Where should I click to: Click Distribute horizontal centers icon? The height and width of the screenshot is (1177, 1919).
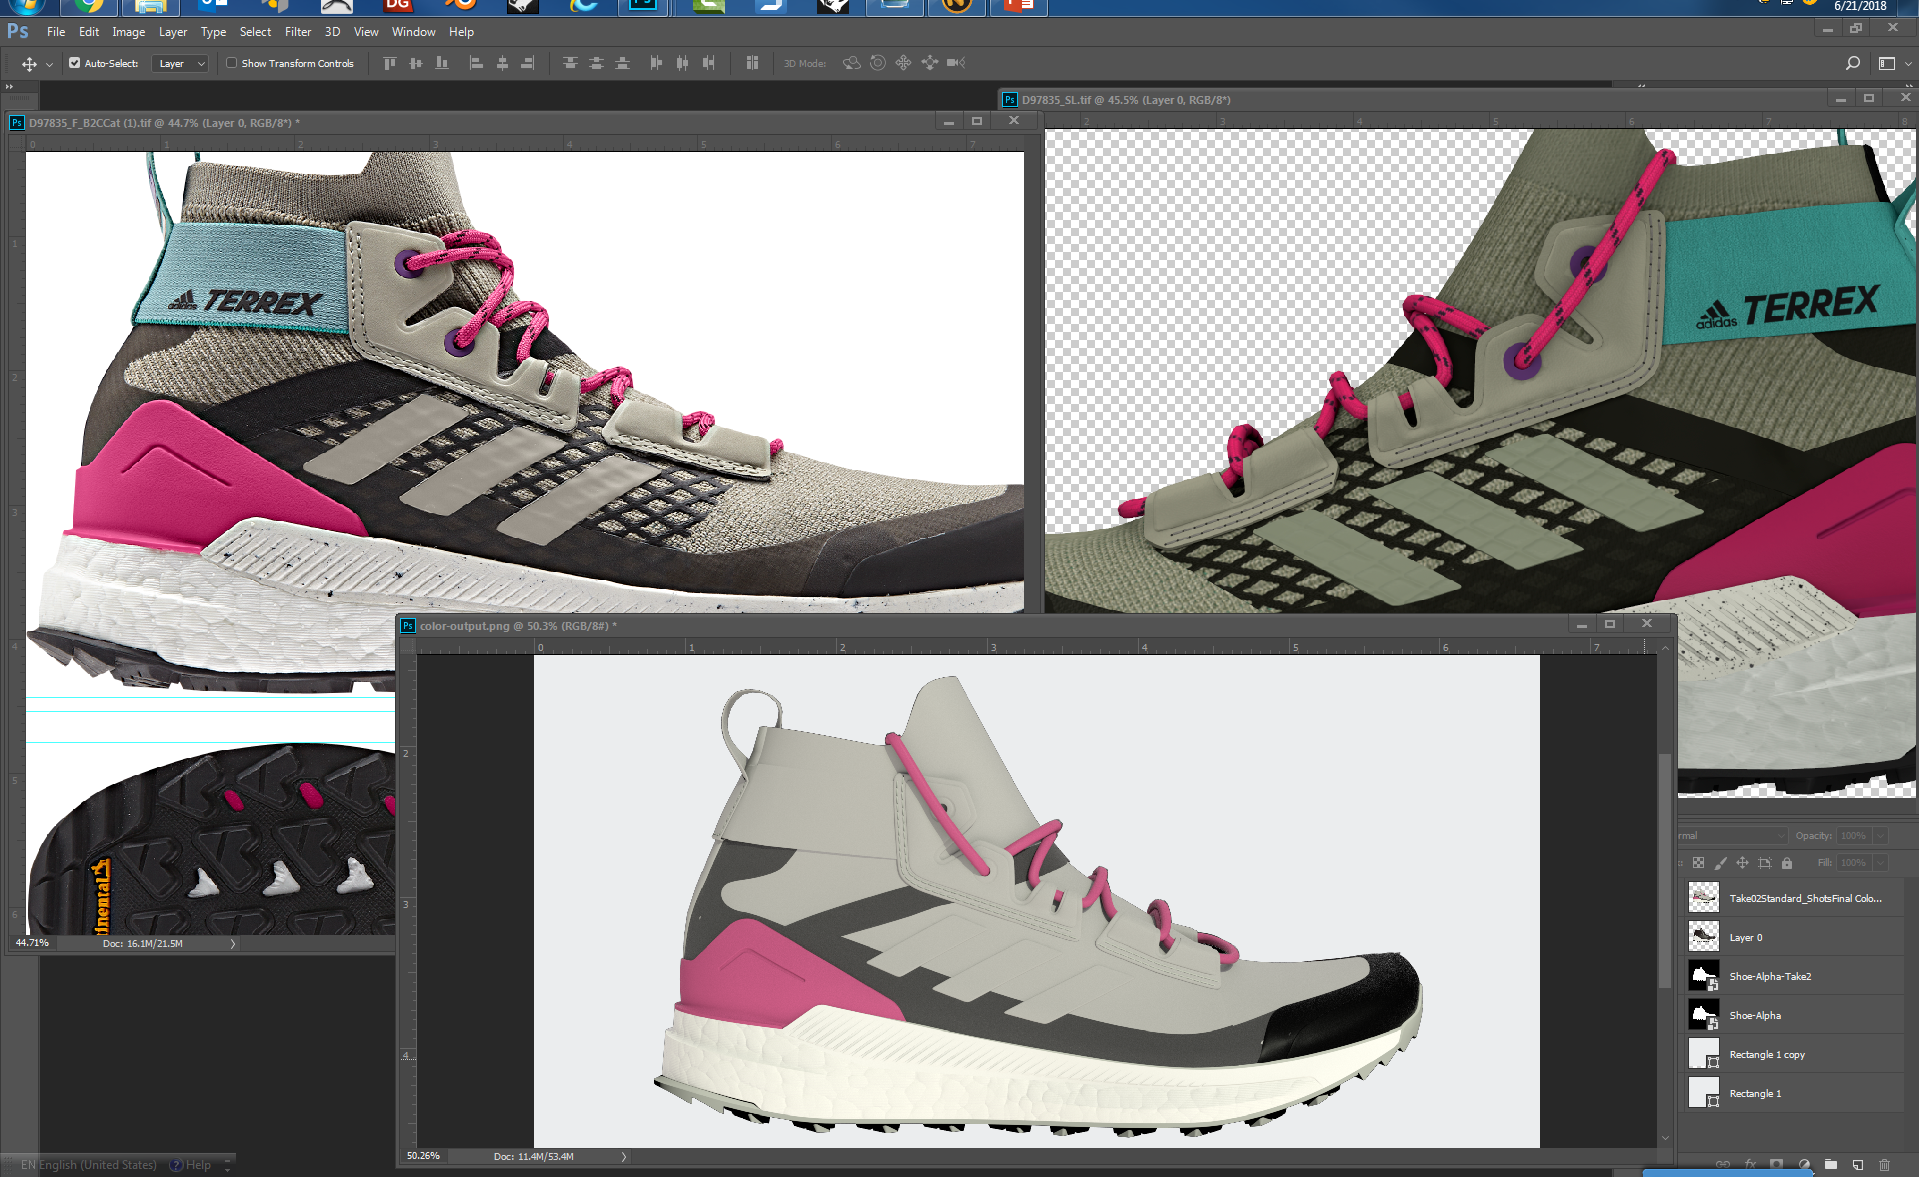coord(682,63)
